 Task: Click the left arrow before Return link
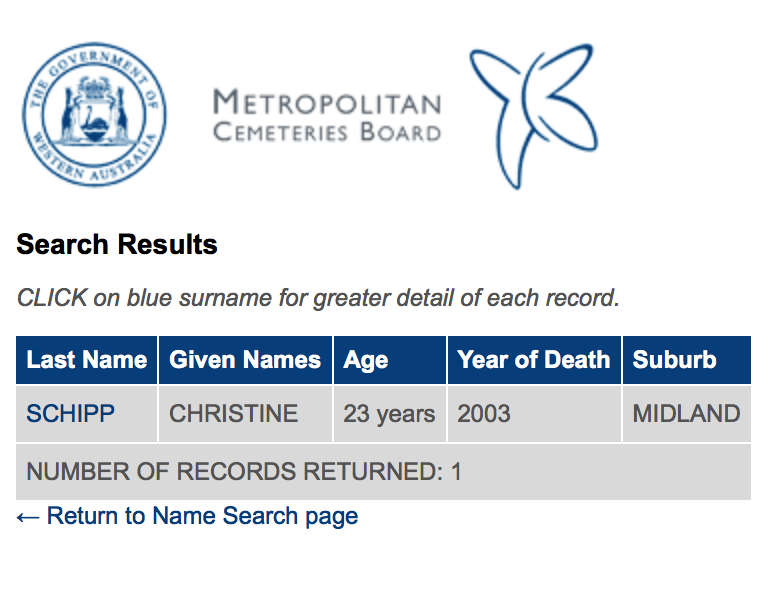tap(28, 516)
